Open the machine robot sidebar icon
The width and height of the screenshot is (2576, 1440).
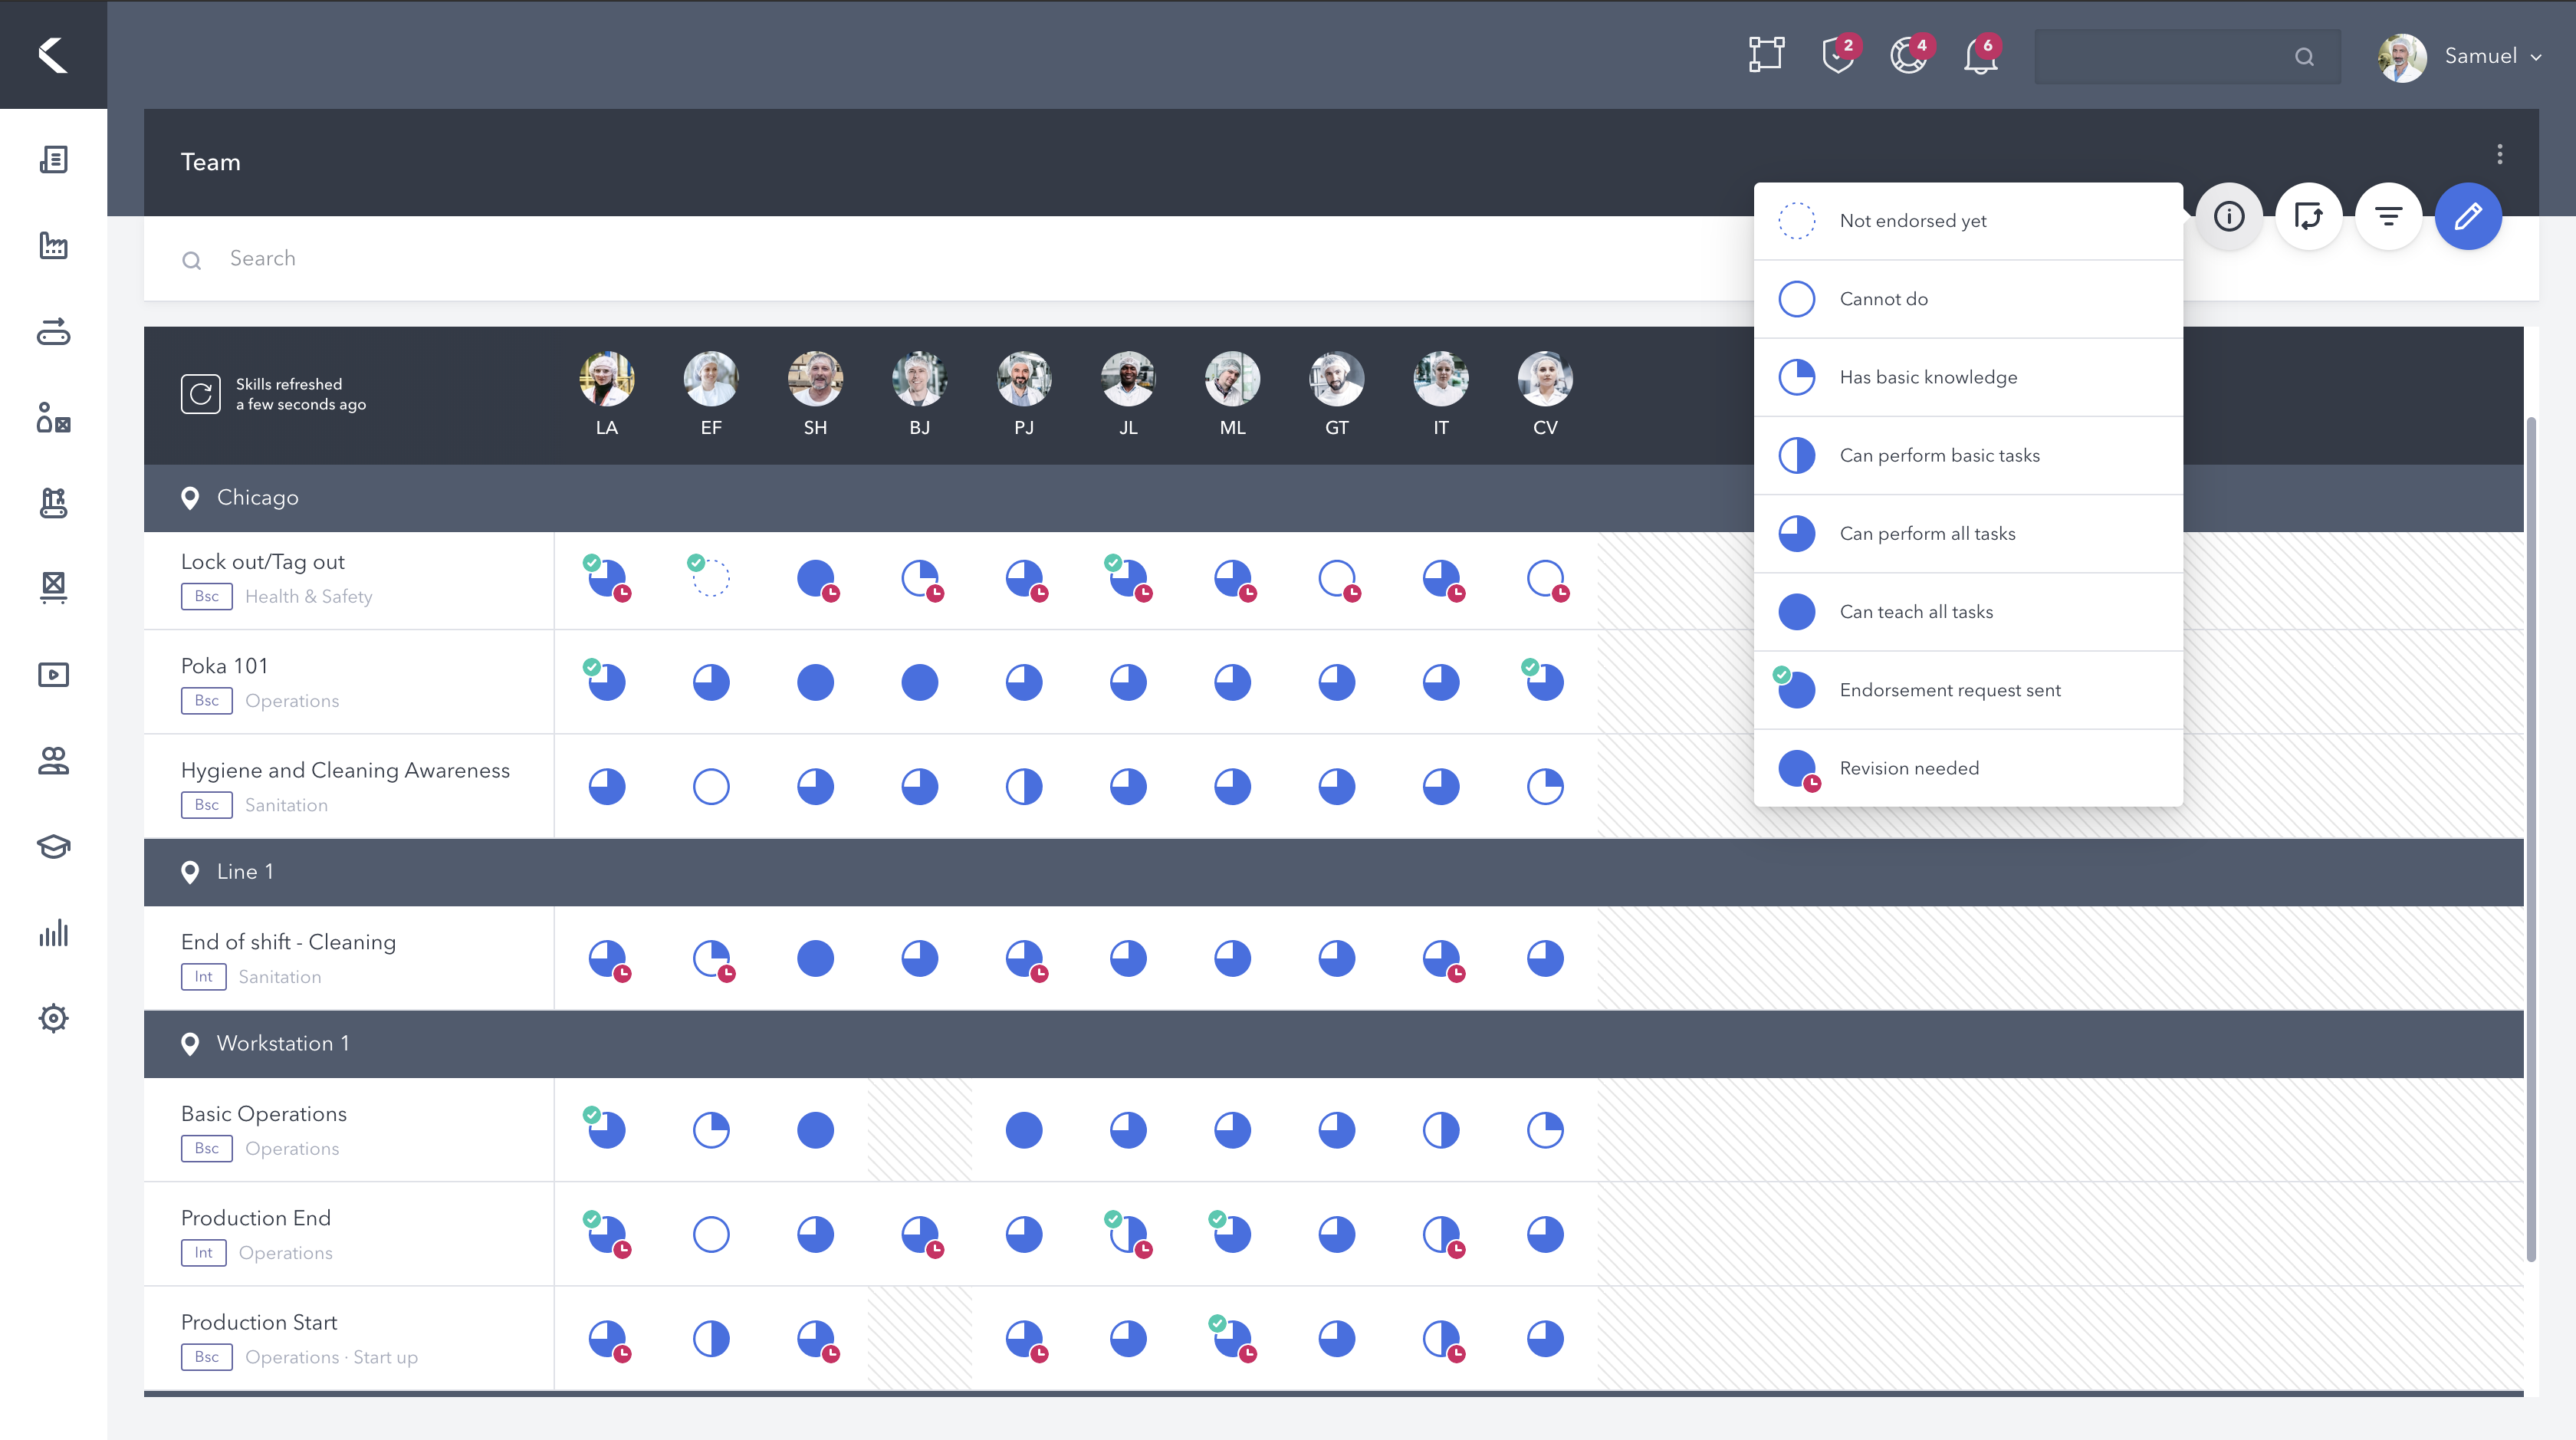click(53, 502)
